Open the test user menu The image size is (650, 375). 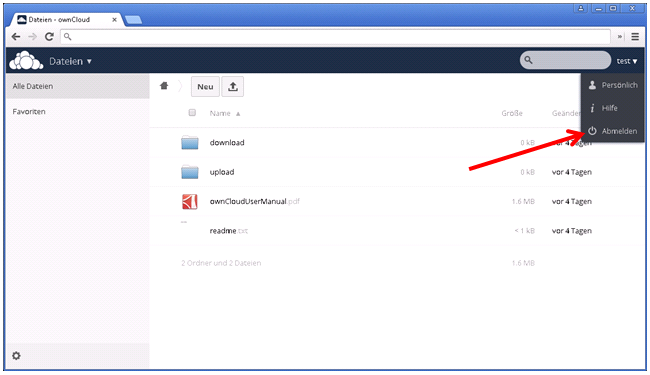point(626,61)
